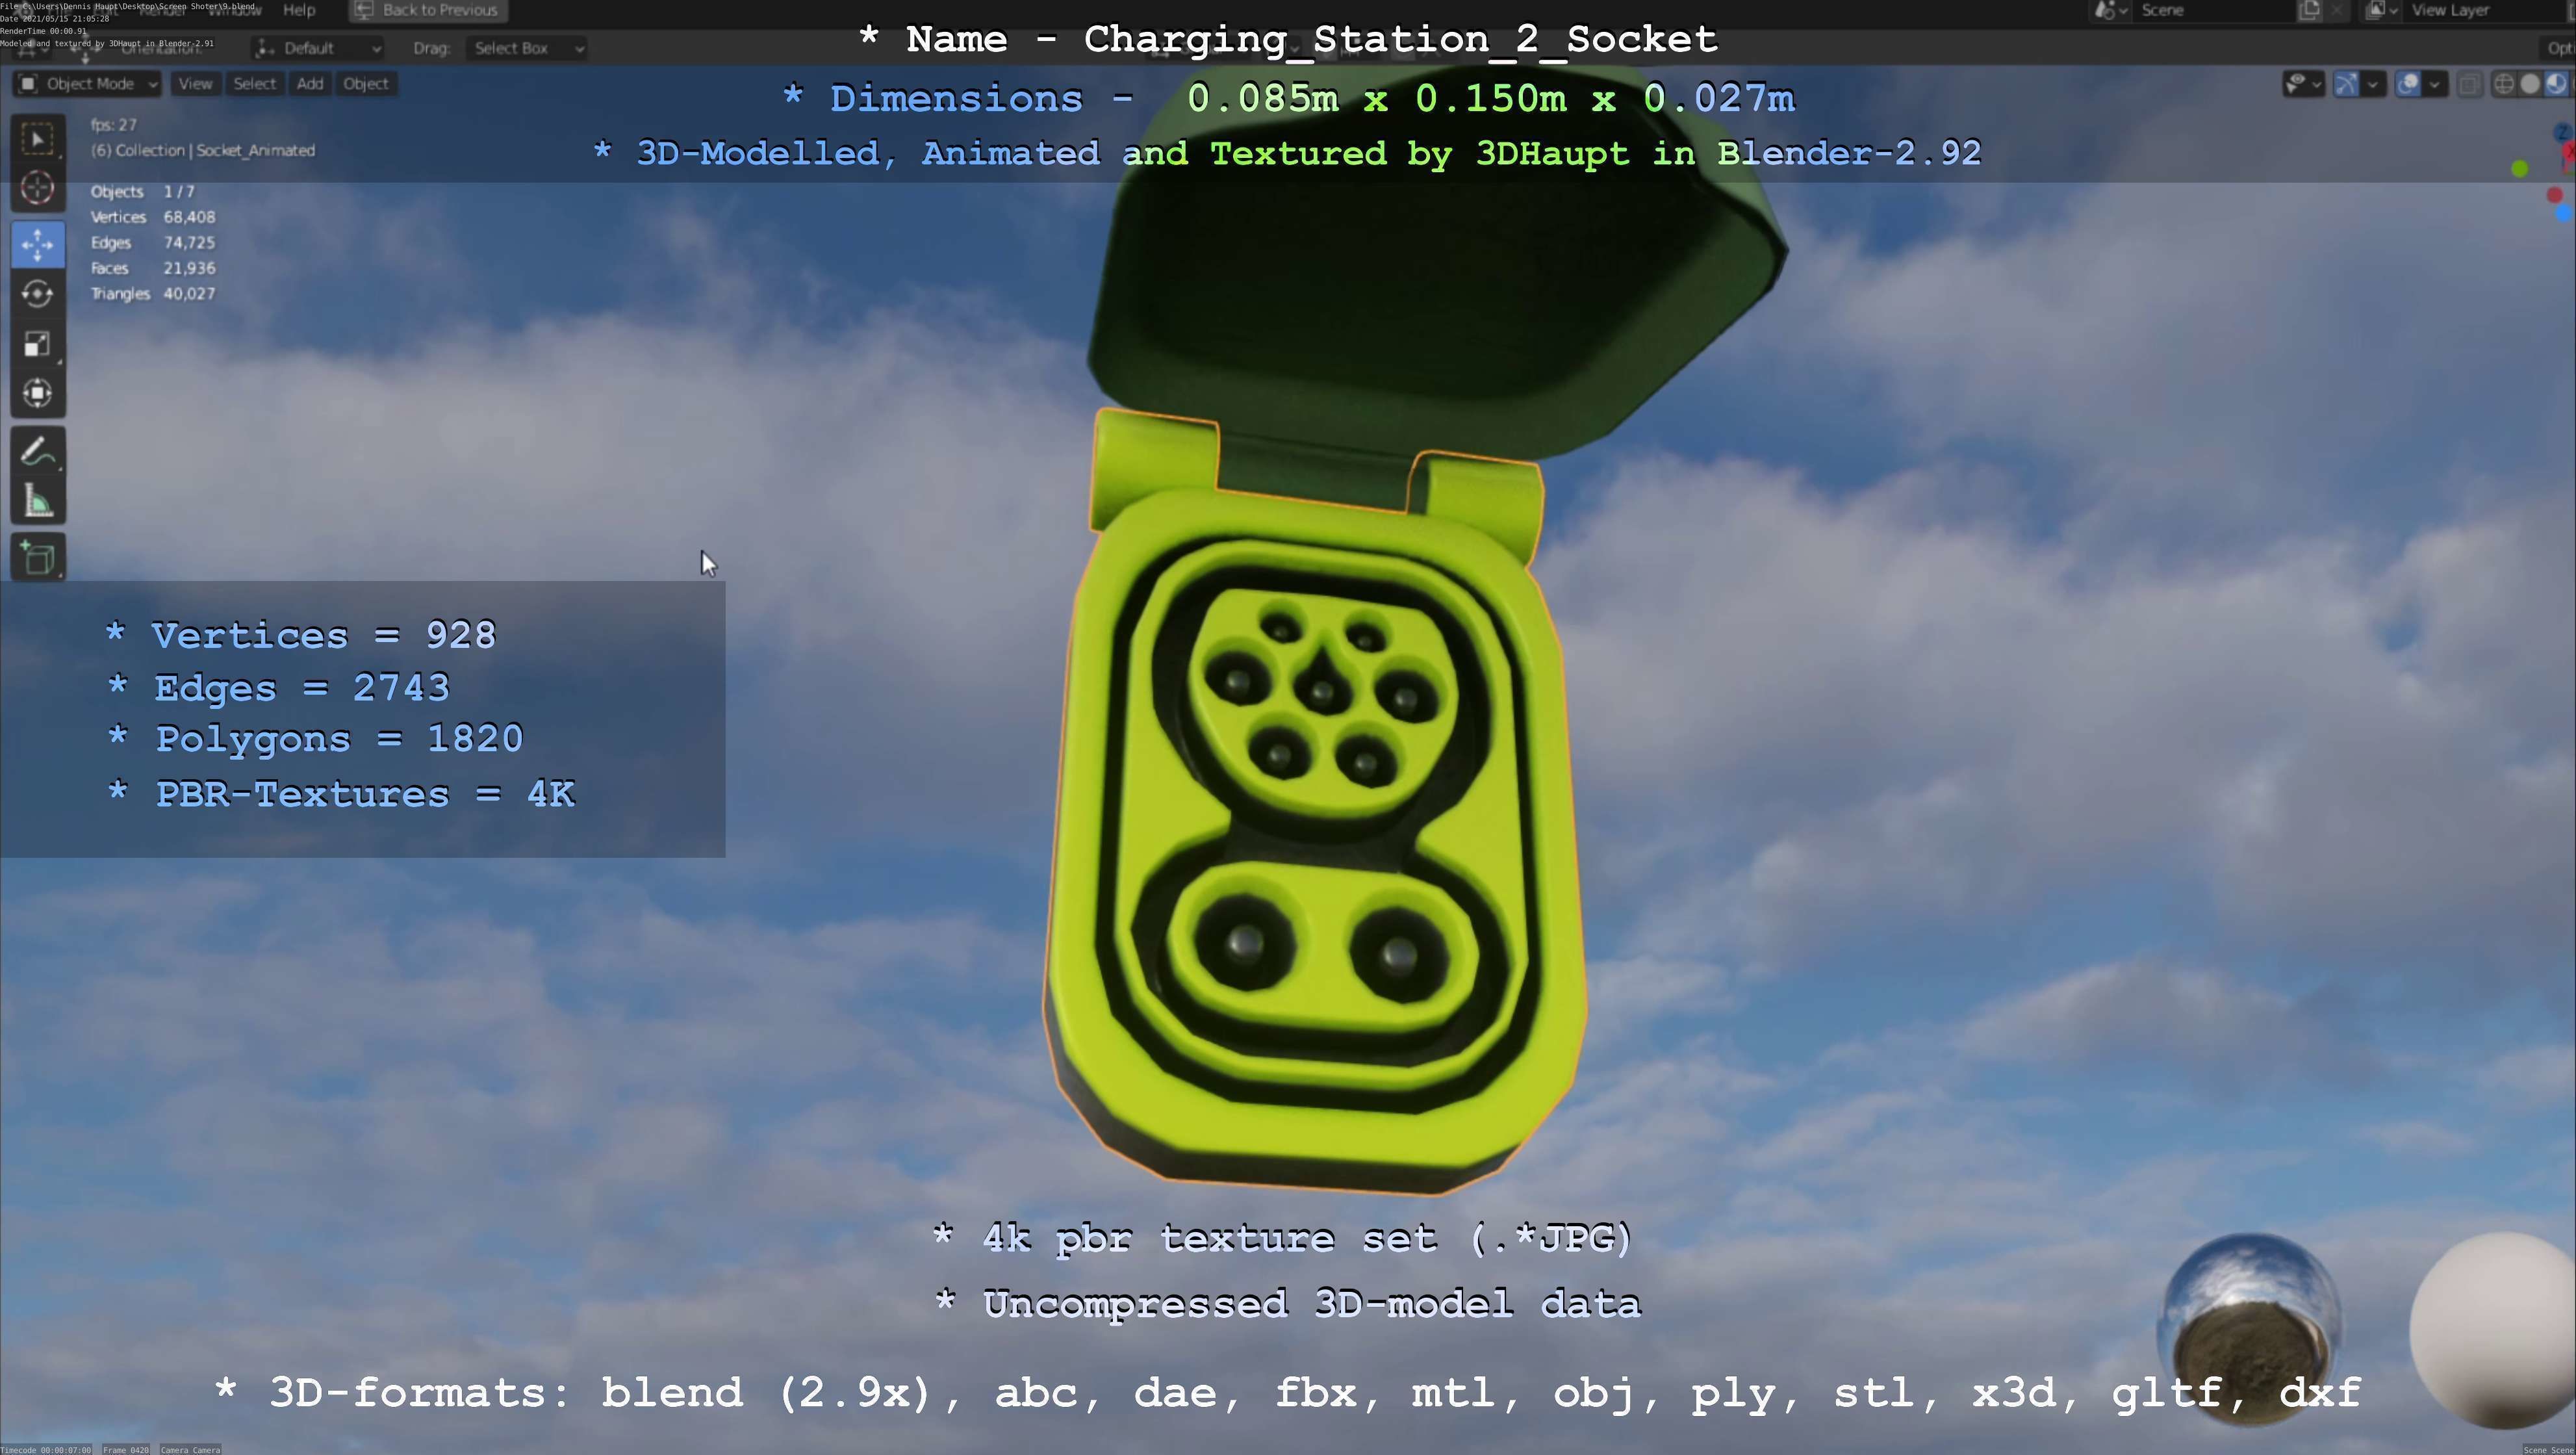The width and height of the screenshot is (2576, 1455).
Task: Toggle viewport overlays display
Action: [2408, 84]
